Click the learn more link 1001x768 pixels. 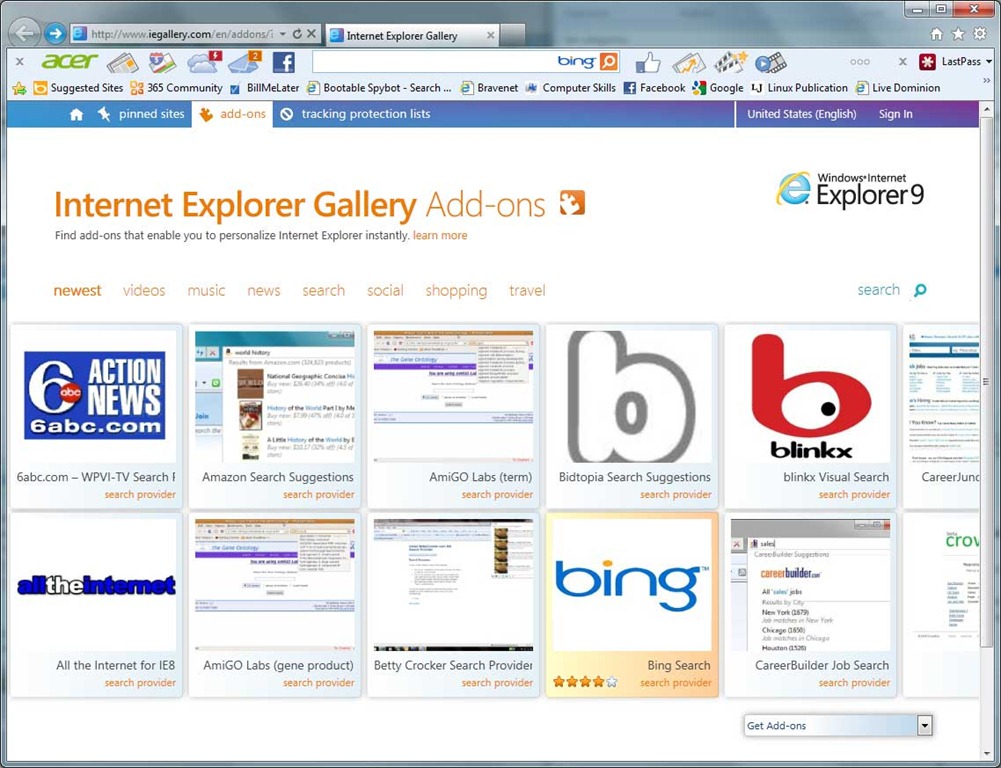(440, 236)
